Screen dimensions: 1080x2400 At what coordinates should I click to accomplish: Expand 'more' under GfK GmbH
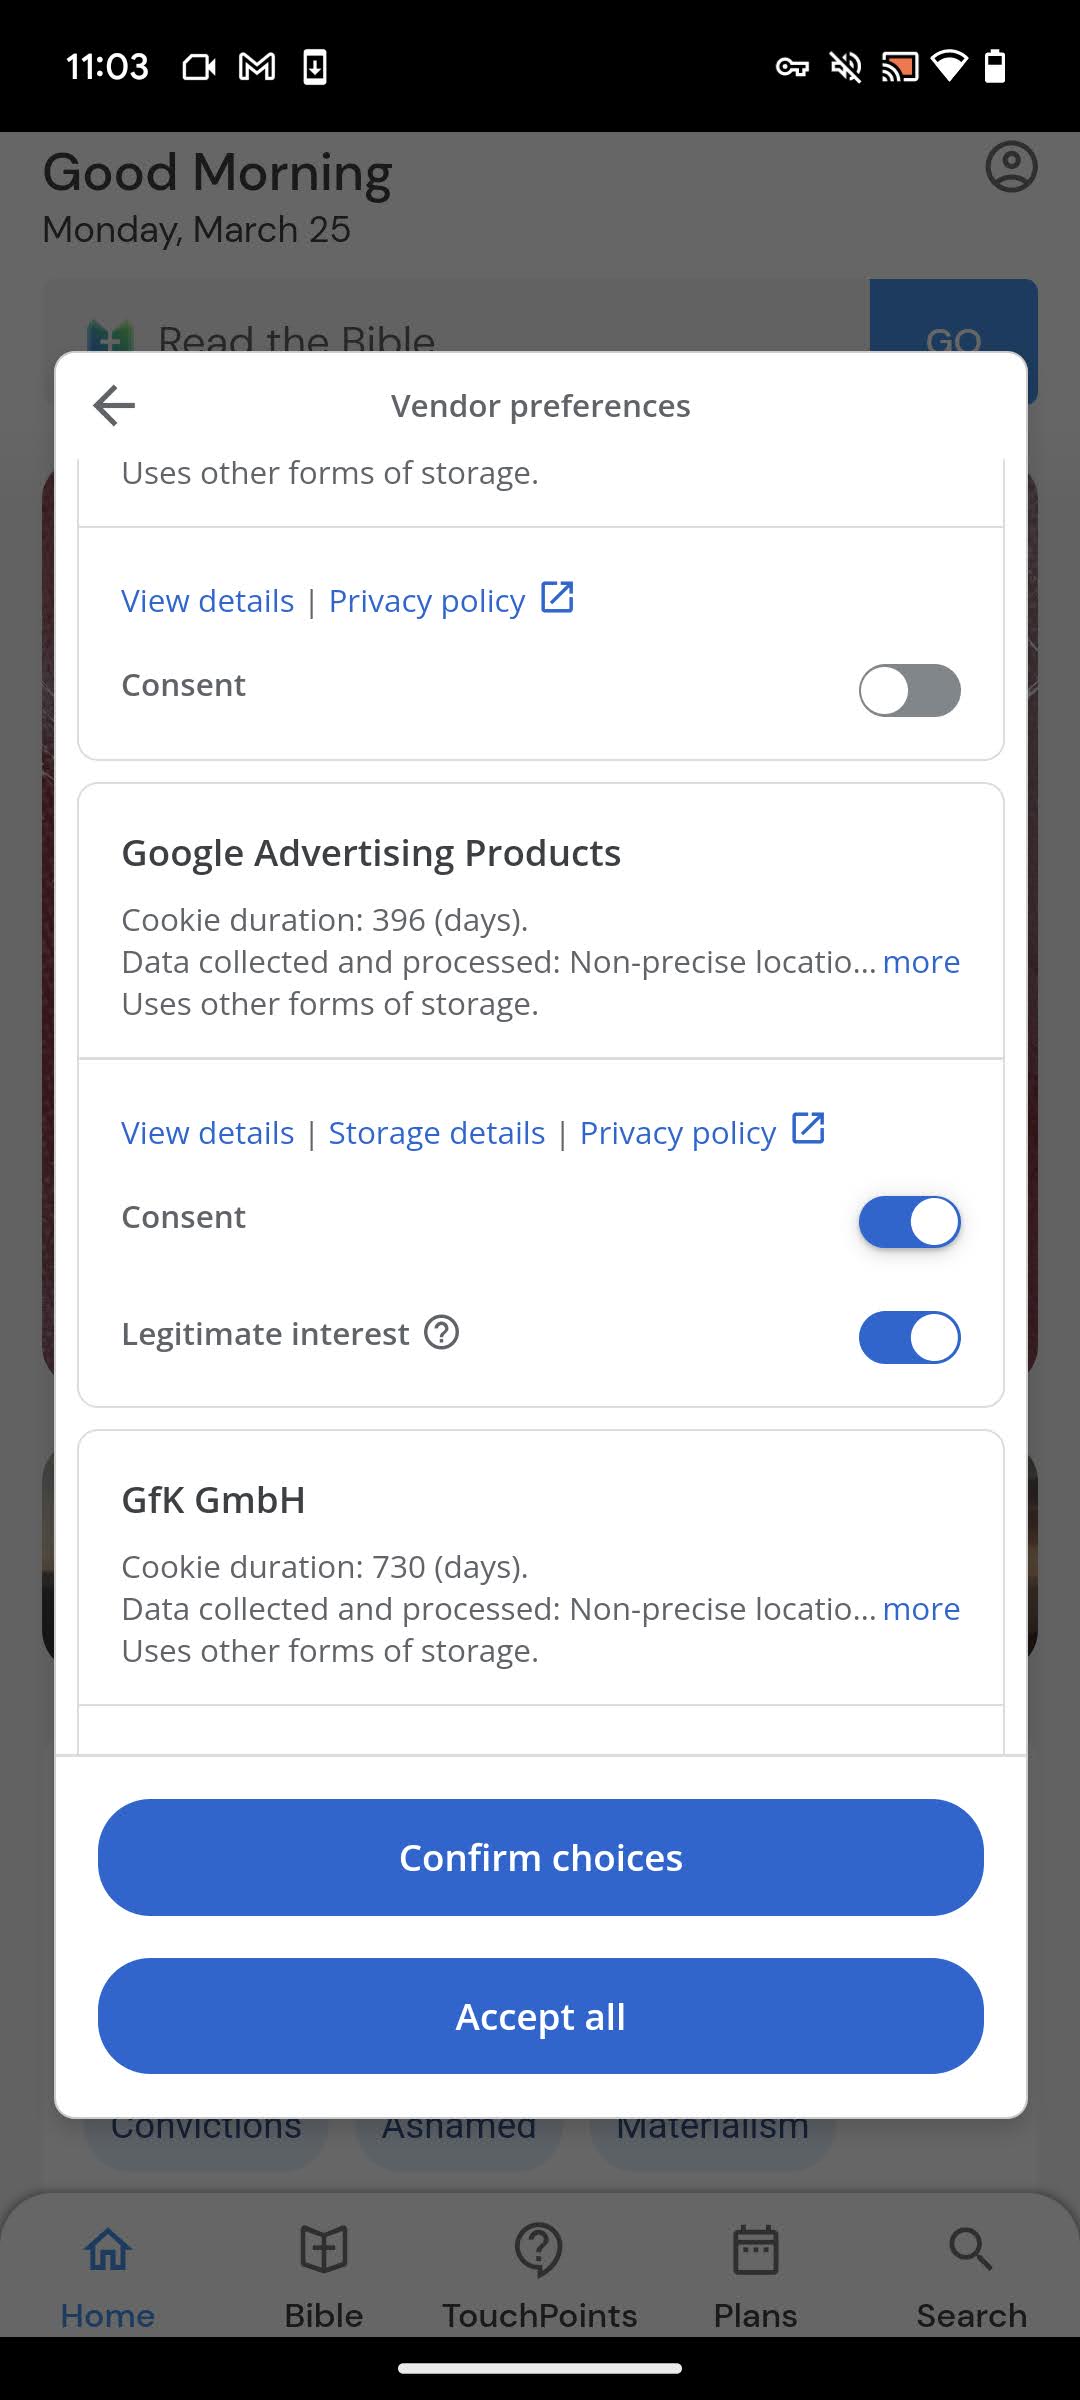(921, 1609)
